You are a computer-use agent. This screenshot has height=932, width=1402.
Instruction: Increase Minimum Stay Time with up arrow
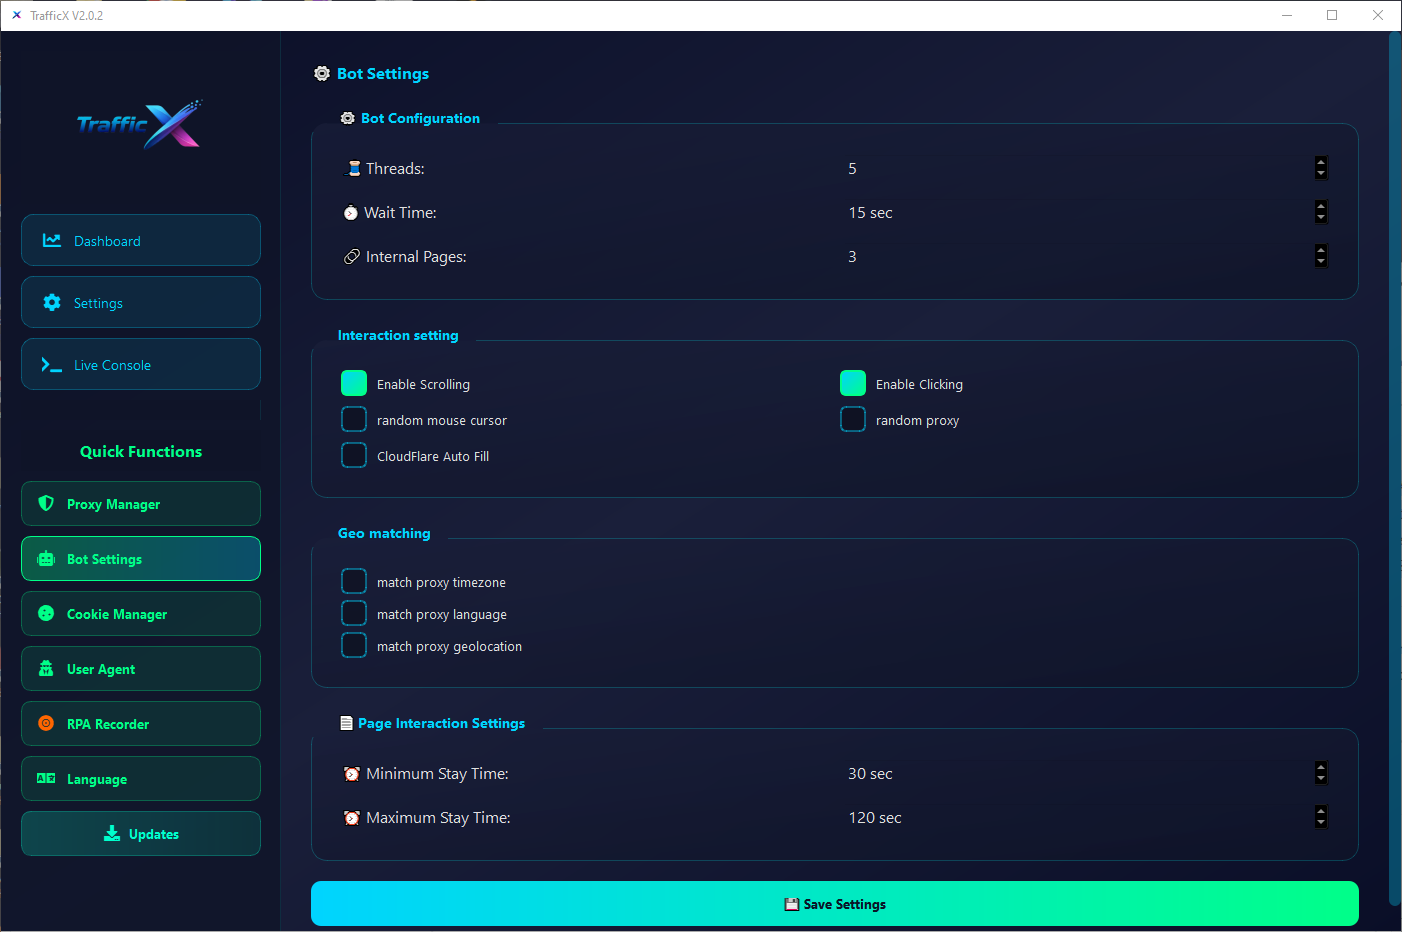point(1321,767)
